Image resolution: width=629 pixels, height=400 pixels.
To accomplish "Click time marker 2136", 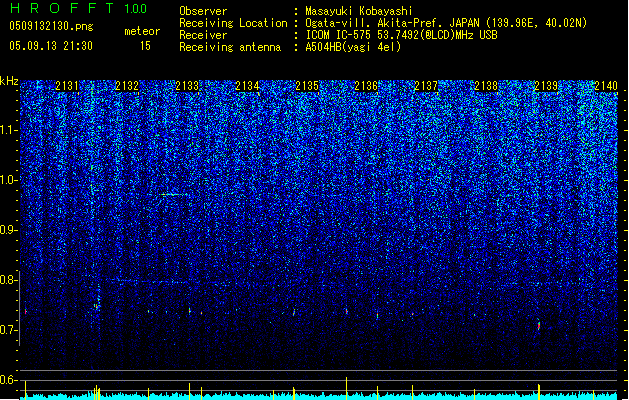I will [x=366, y=86].
